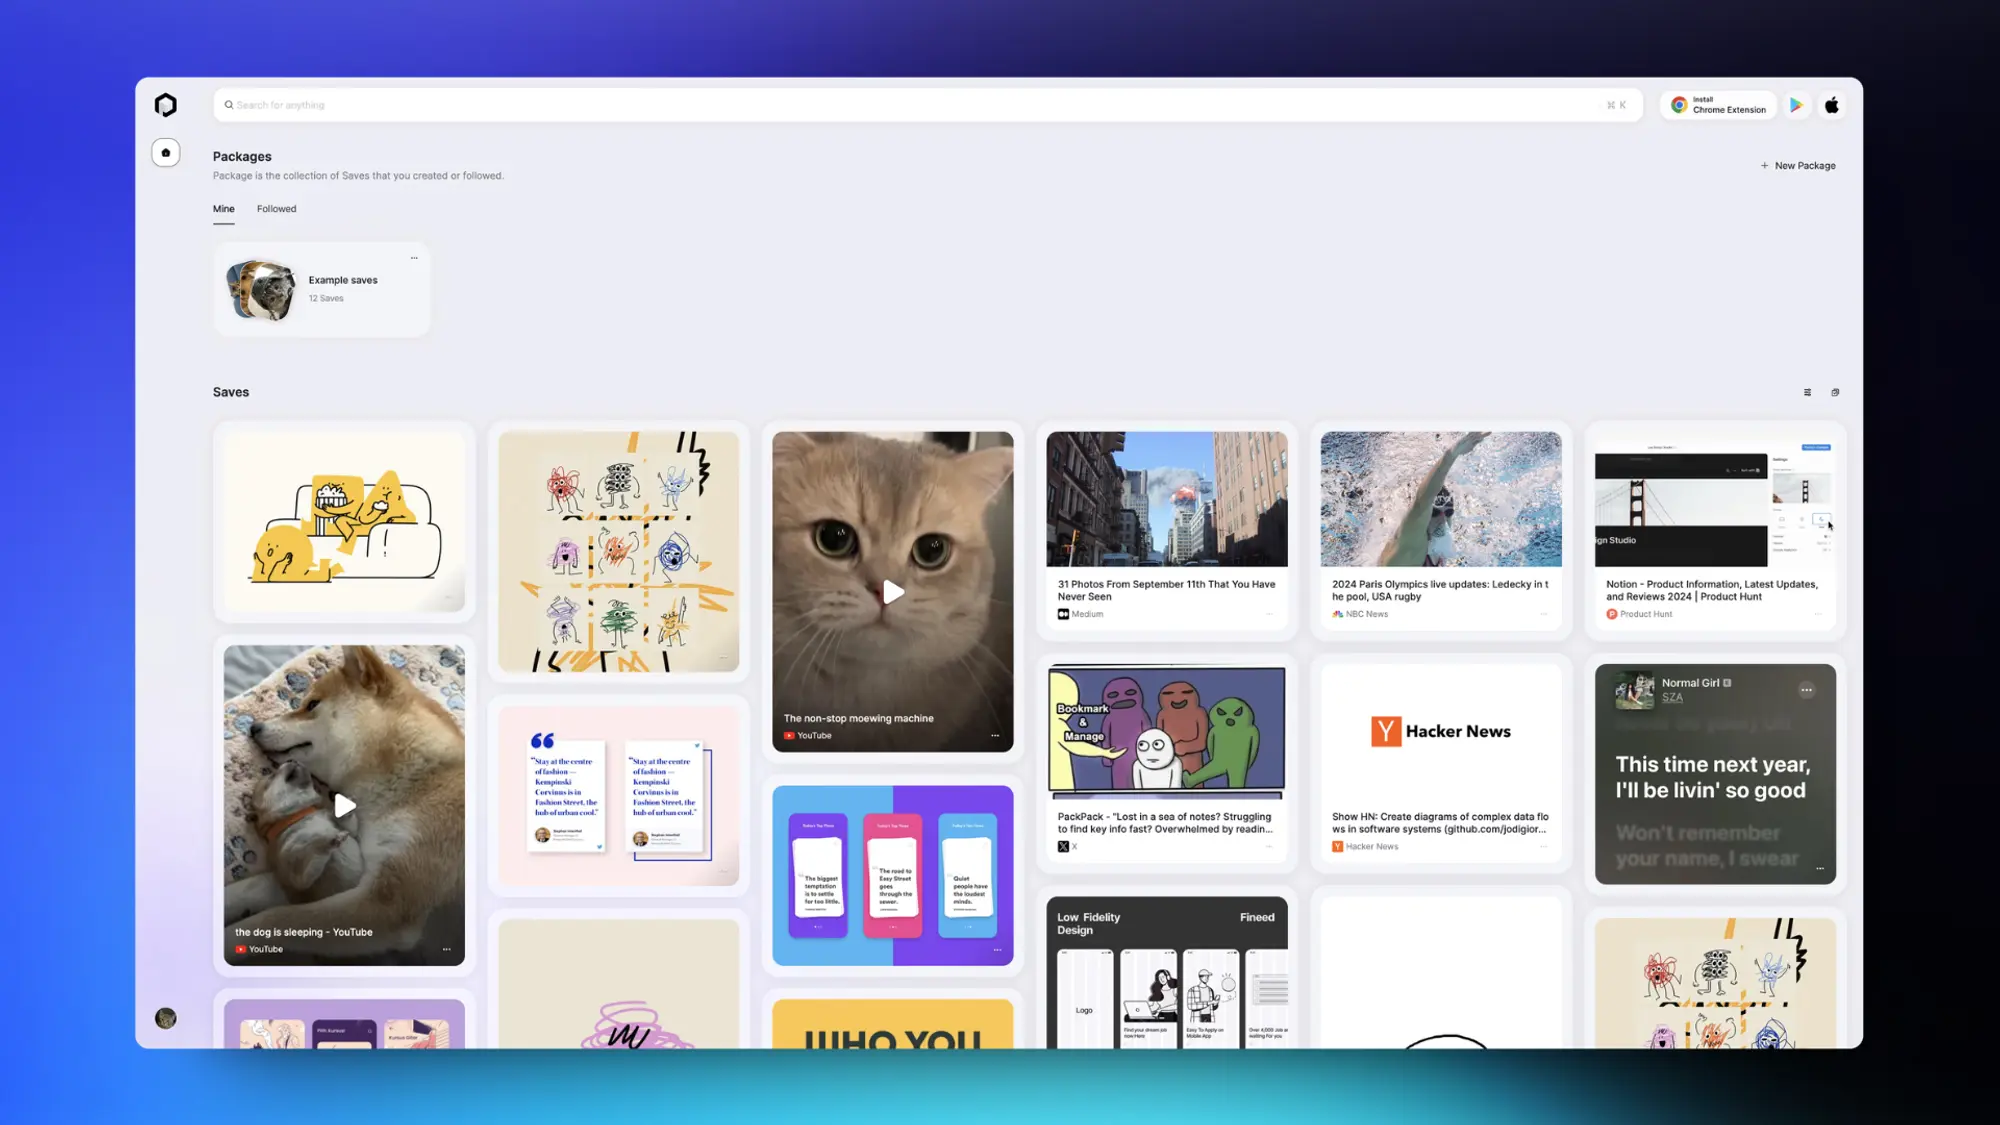Open the pink scribble illustration save
The image size is (2000, 1125).
coord(618,984)
